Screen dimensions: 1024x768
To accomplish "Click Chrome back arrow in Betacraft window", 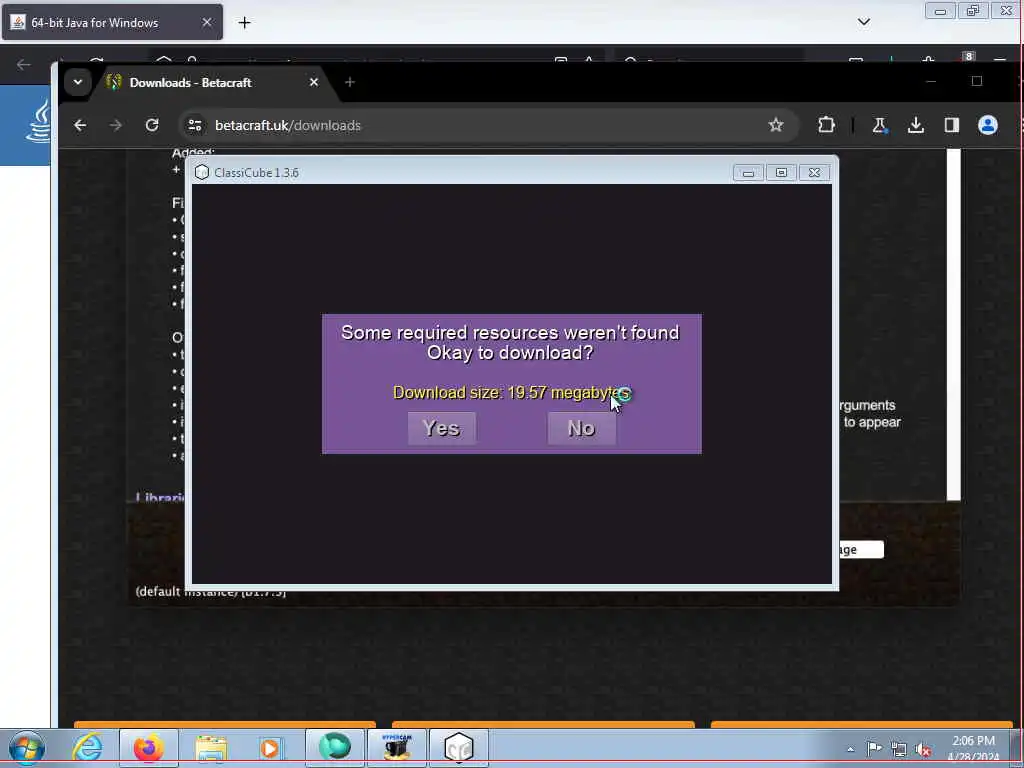I will pyautogui.click(x=80, y=125).
